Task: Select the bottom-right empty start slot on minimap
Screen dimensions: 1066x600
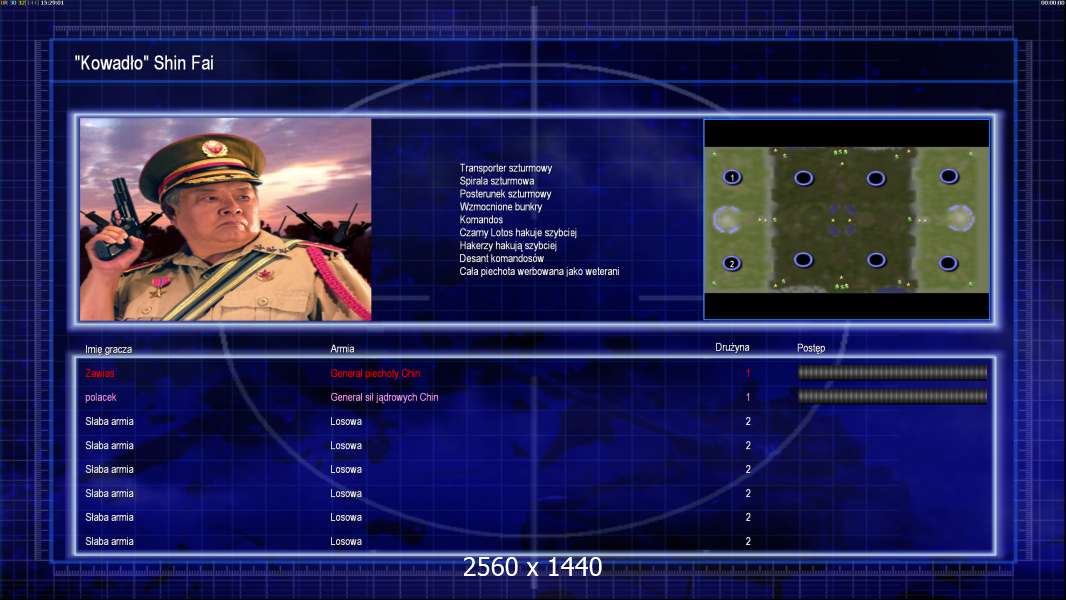Action: click(949, 263)
